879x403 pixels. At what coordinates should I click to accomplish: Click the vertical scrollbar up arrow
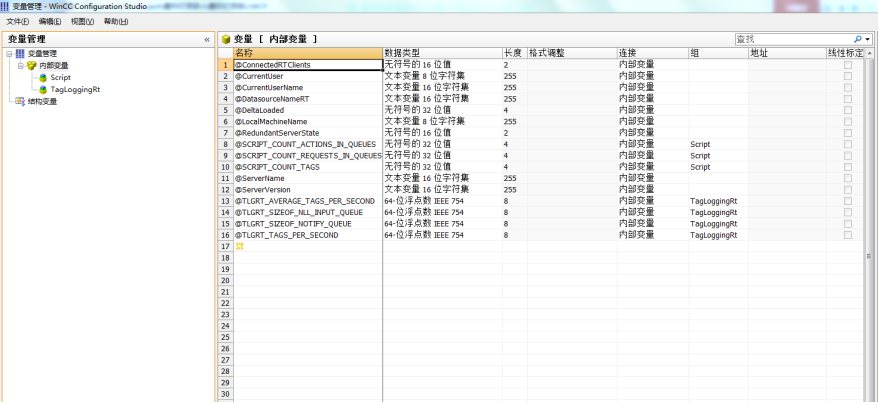[870, 53]
